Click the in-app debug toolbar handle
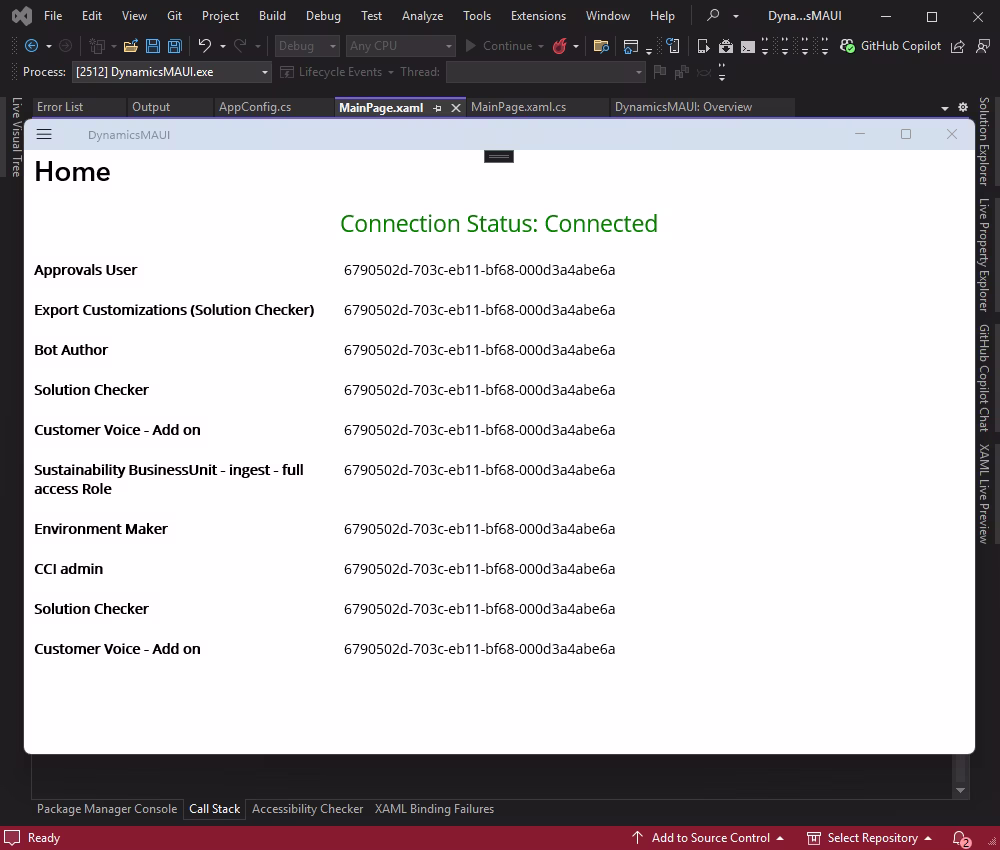1000x850 pixels. coord(499,156)
